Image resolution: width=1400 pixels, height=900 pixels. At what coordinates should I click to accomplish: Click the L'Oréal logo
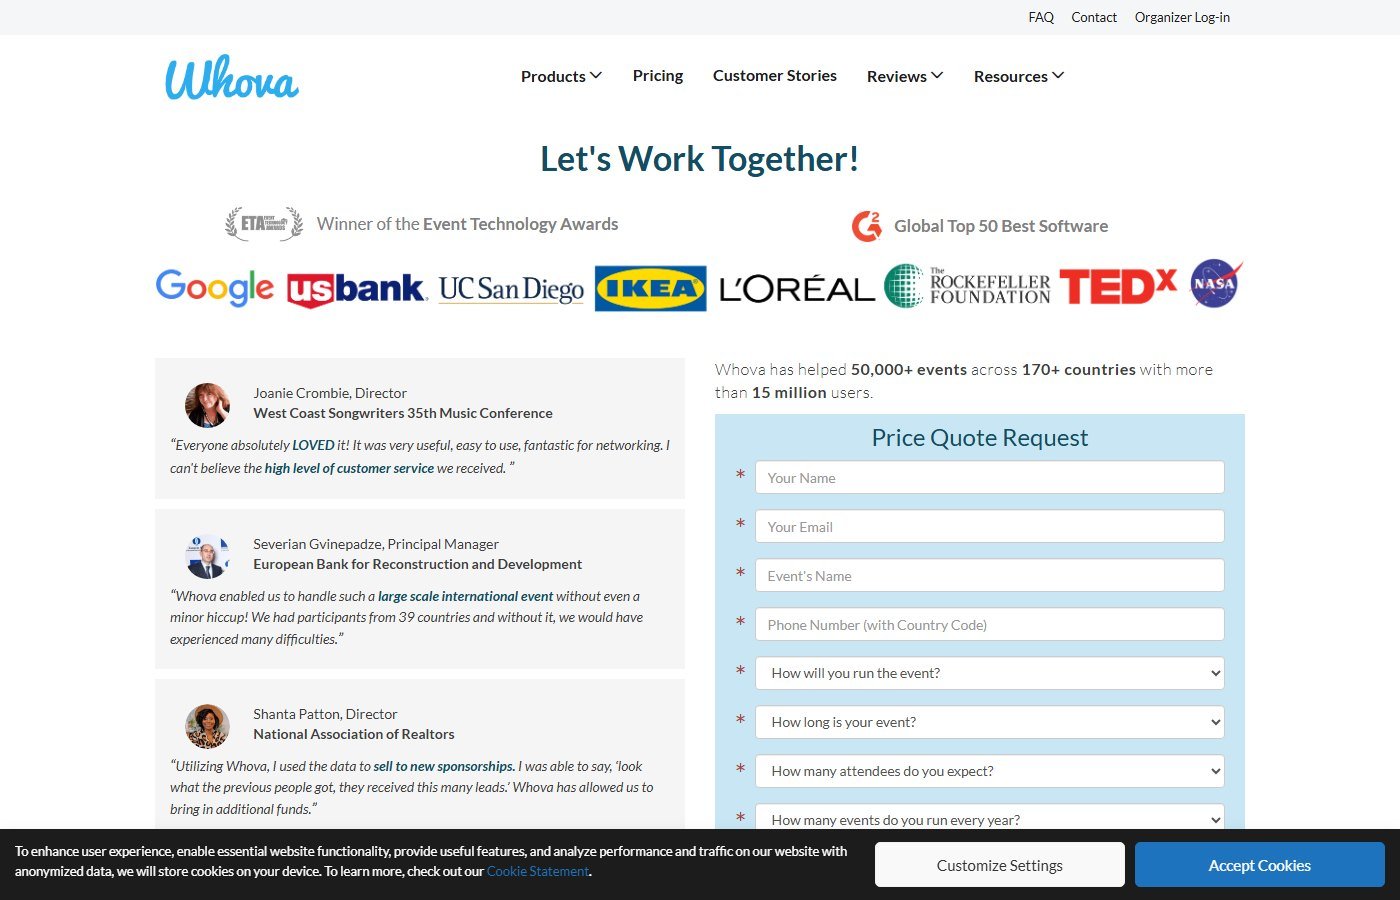[x=796, y=289]
